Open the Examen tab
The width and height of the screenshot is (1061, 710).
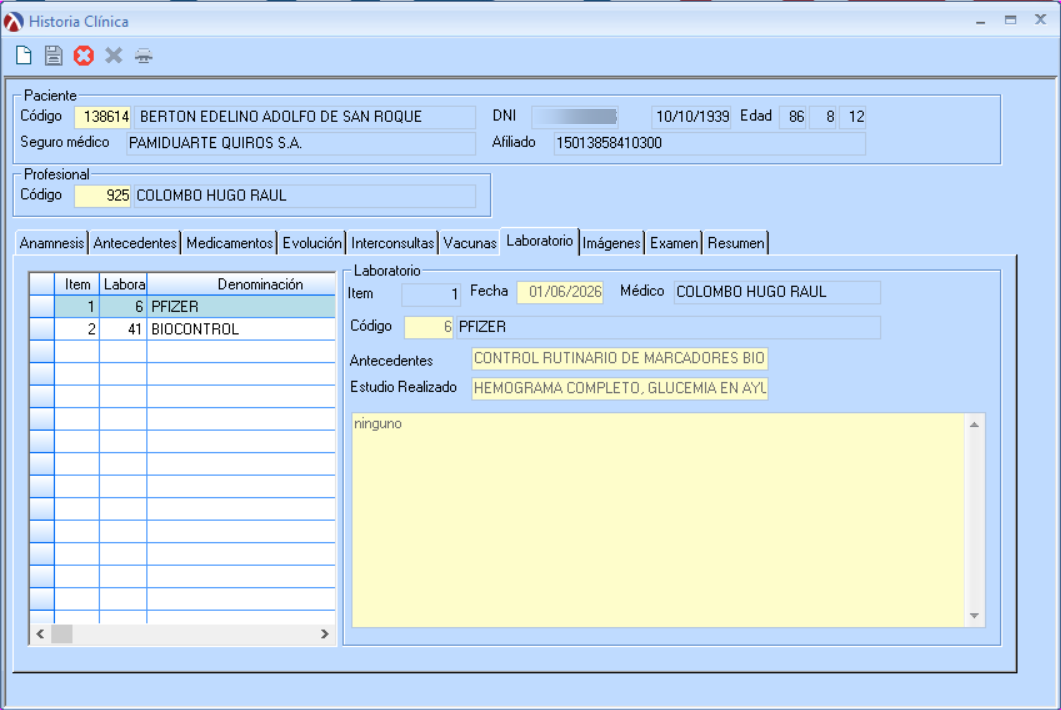(x=673, y=243)
